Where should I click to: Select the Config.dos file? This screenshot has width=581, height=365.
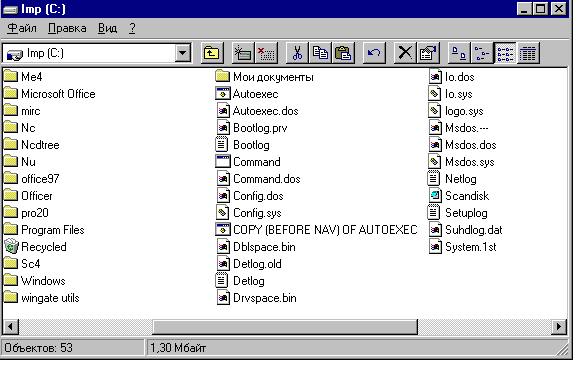point(250,196)
